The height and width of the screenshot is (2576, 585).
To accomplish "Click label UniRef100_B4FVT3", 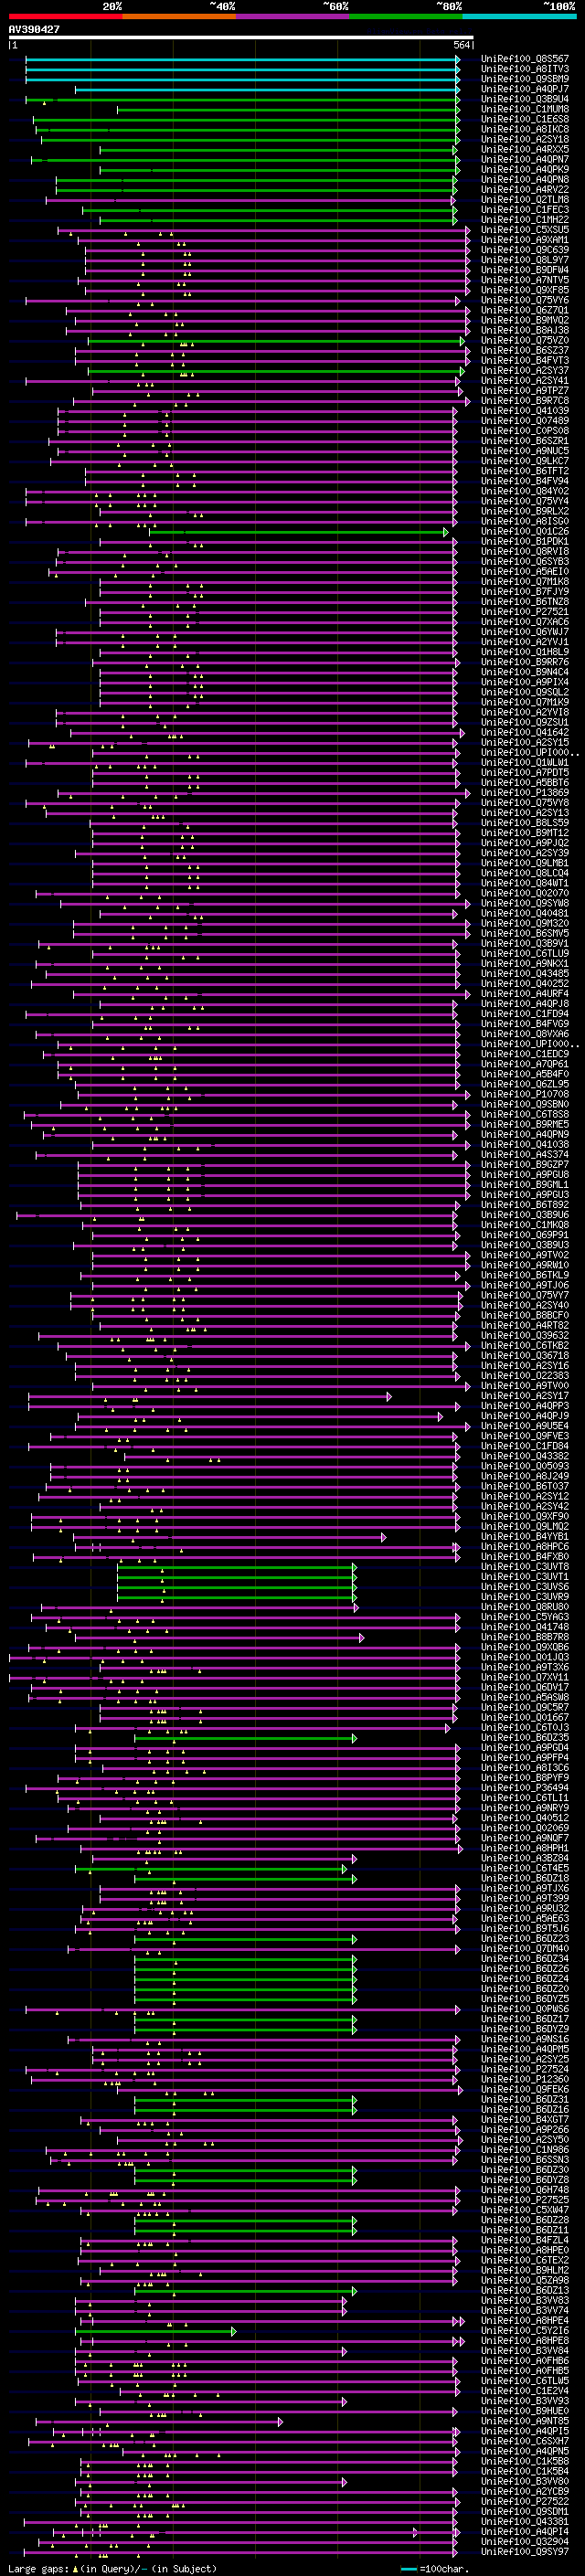I will click(x=525, y=360).
